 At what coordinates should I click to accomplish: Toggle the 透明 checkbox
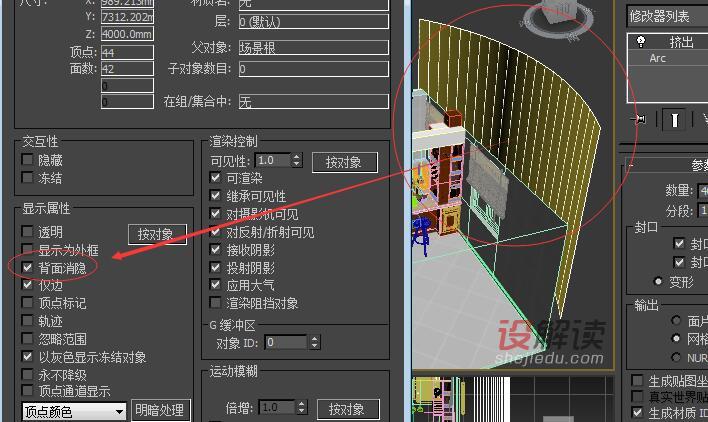pyautogui.click(x=28, y=232)
